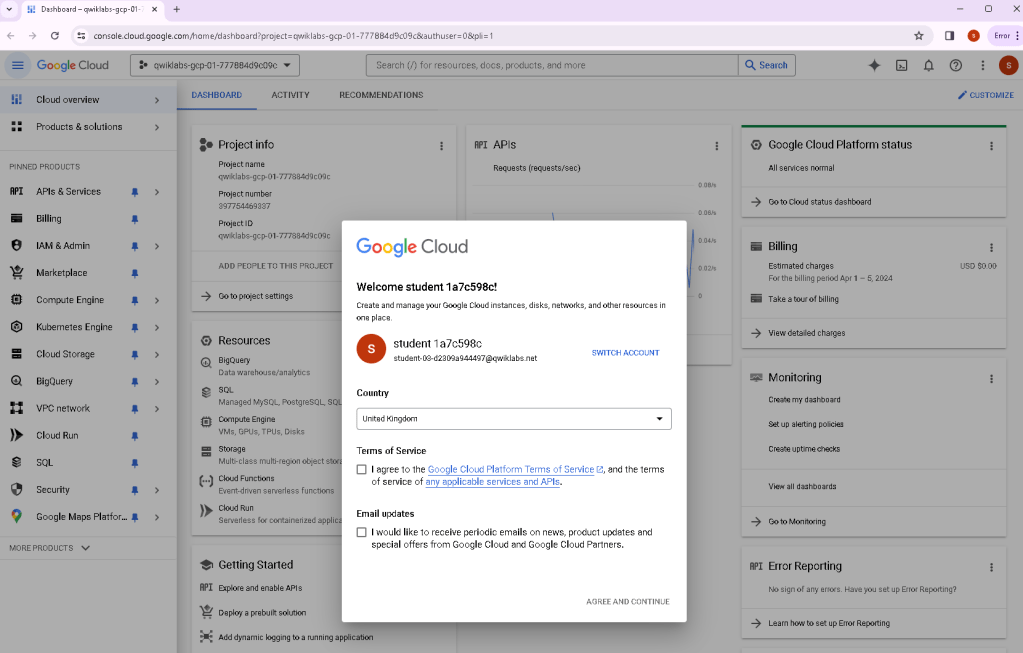Expand the Cloud overview submenu arrow
This screenshot has height=653, width=1023.
(x=157, y=100)
